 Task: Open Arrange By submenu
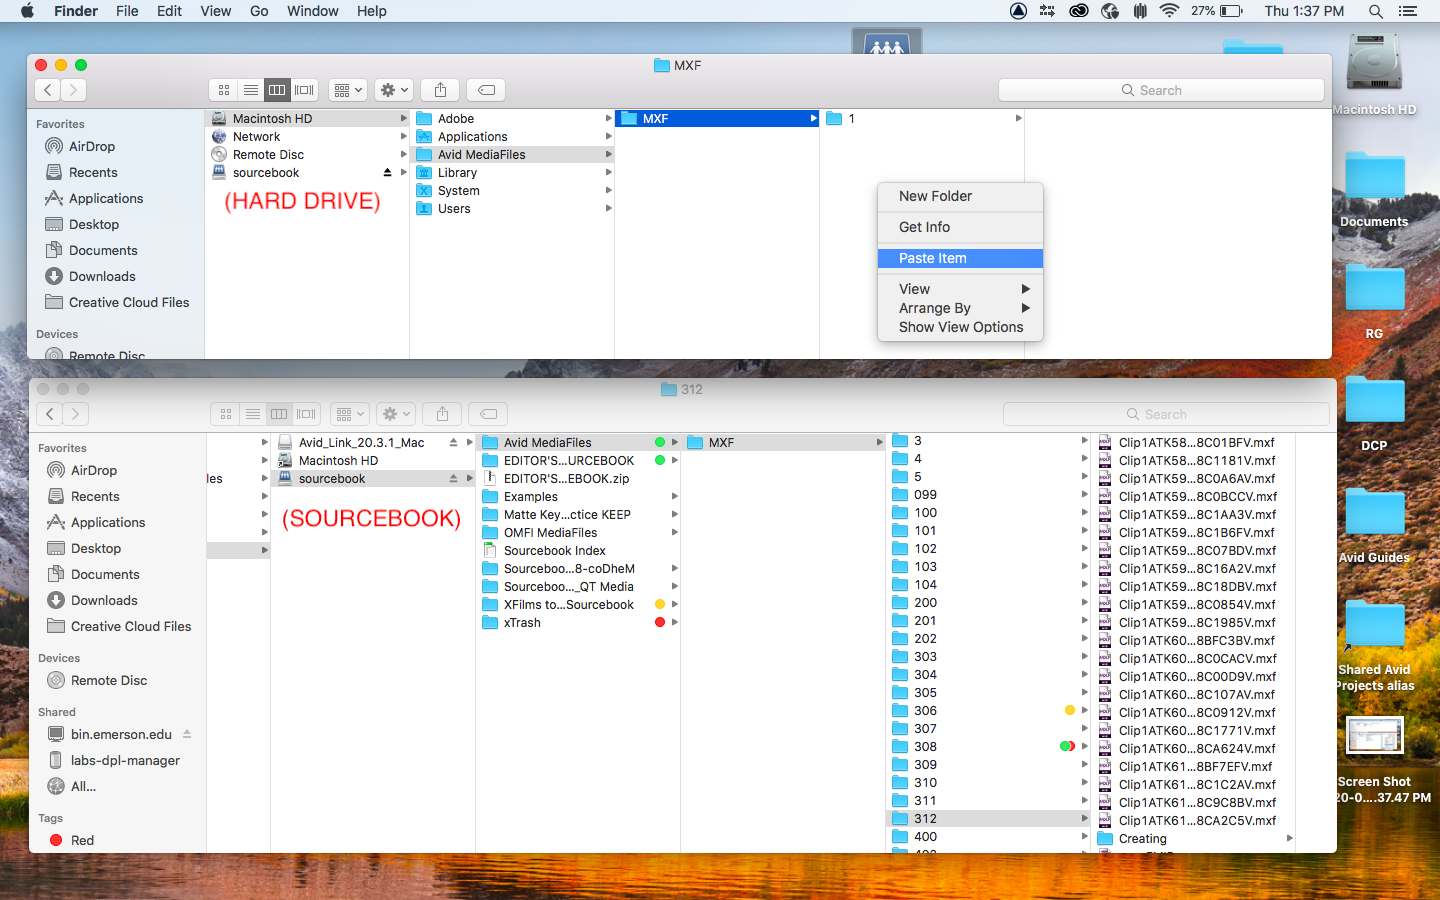click(960, 308)
